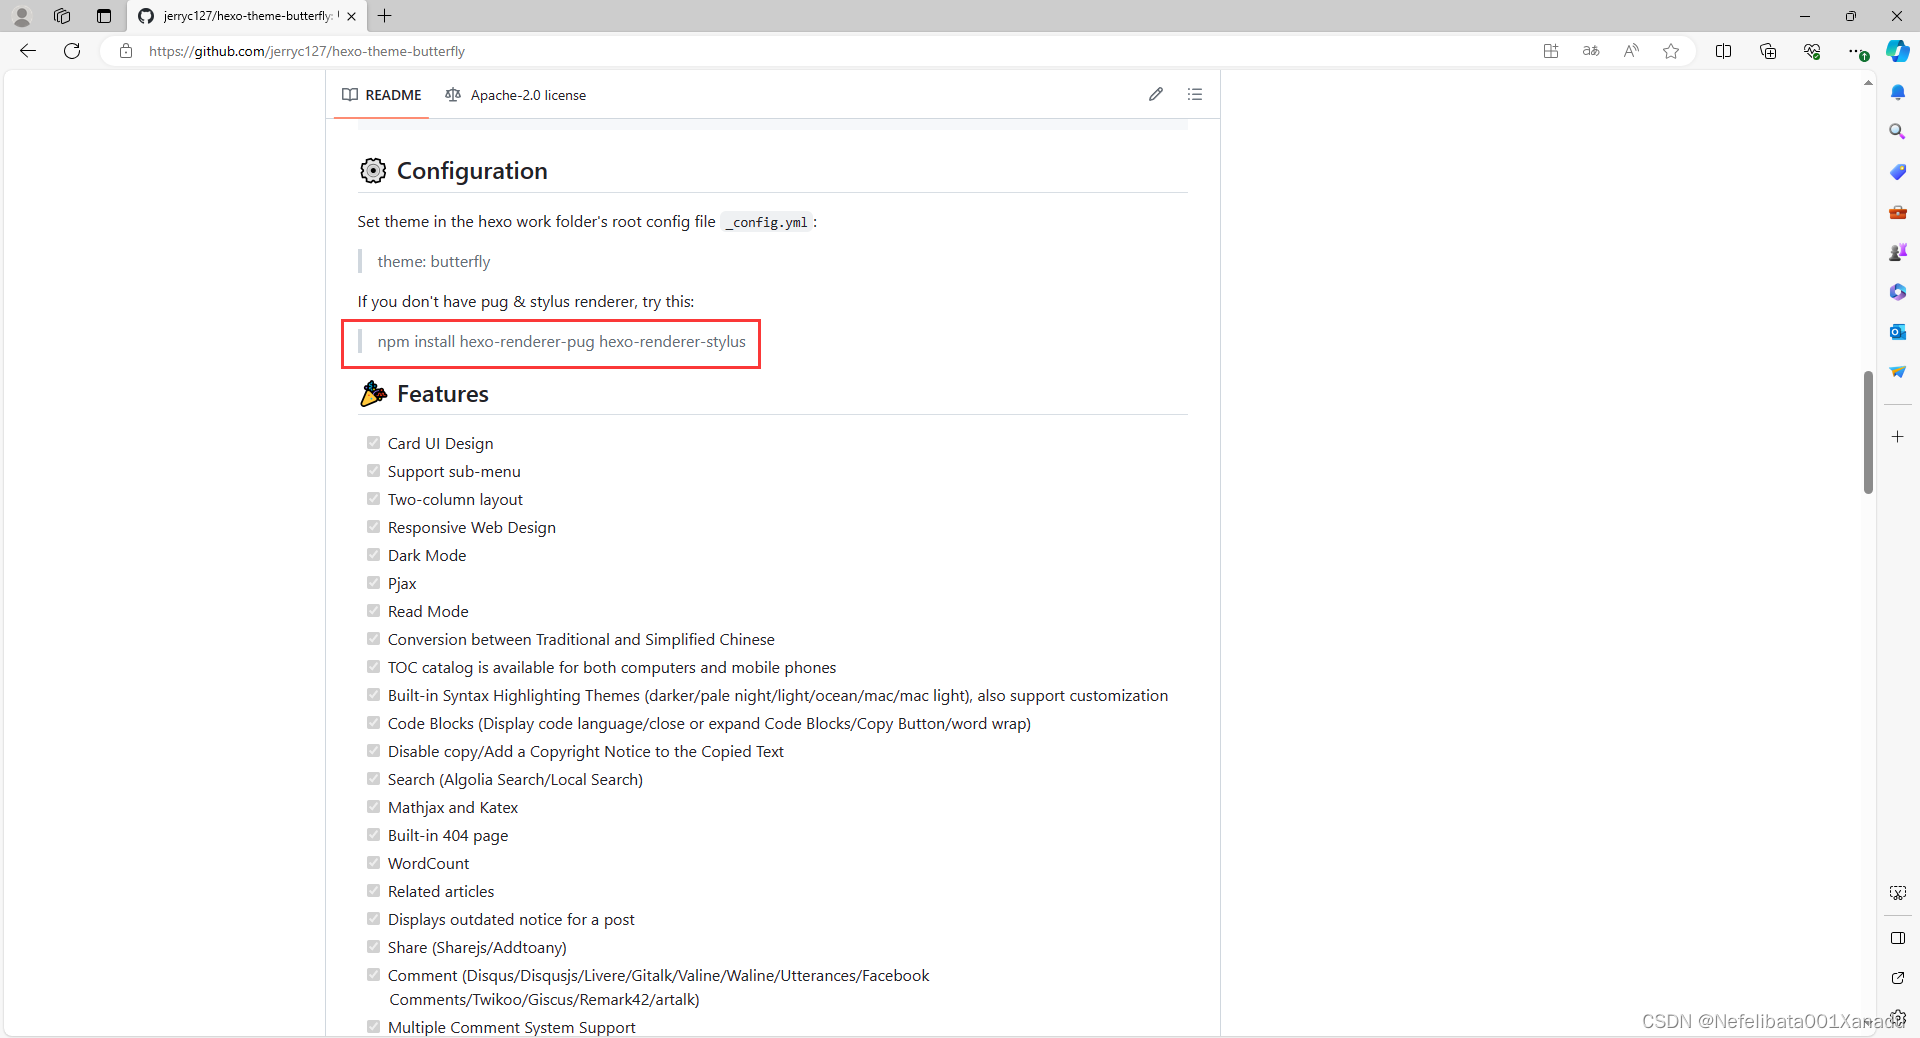Click the npm install hexo-renderer-pug command text
The height and width of the screenshot is (1038, 1920).
click(x=561, y=342)
